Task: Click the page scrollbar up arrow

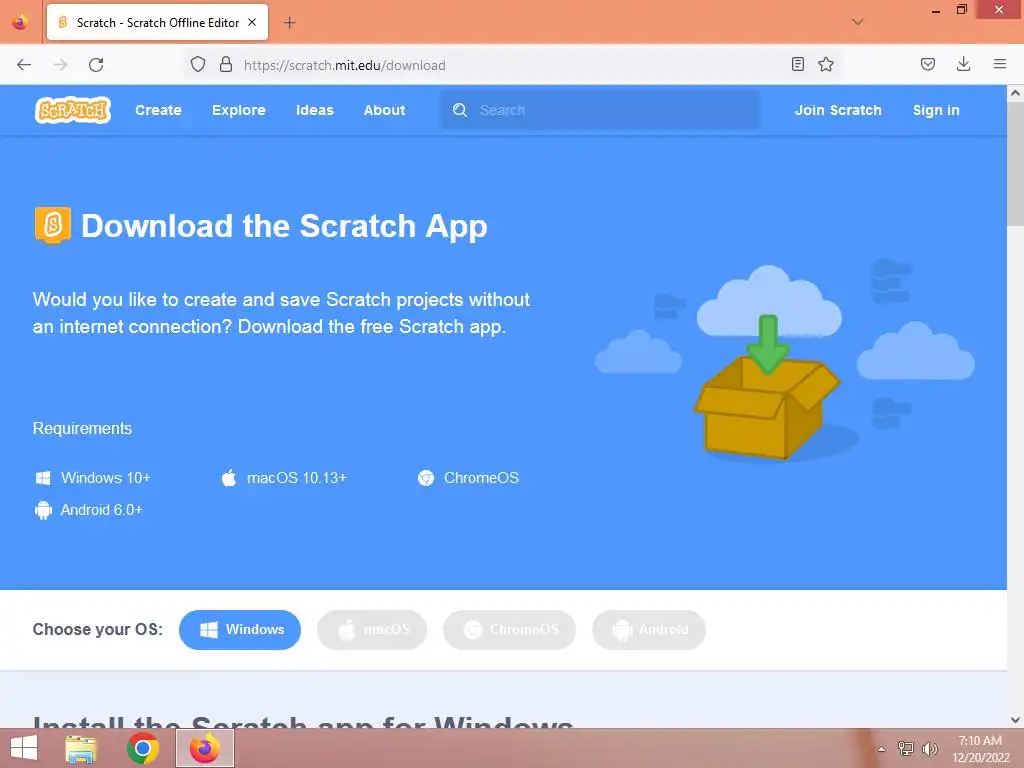Action: click(x=1016, y=93)
